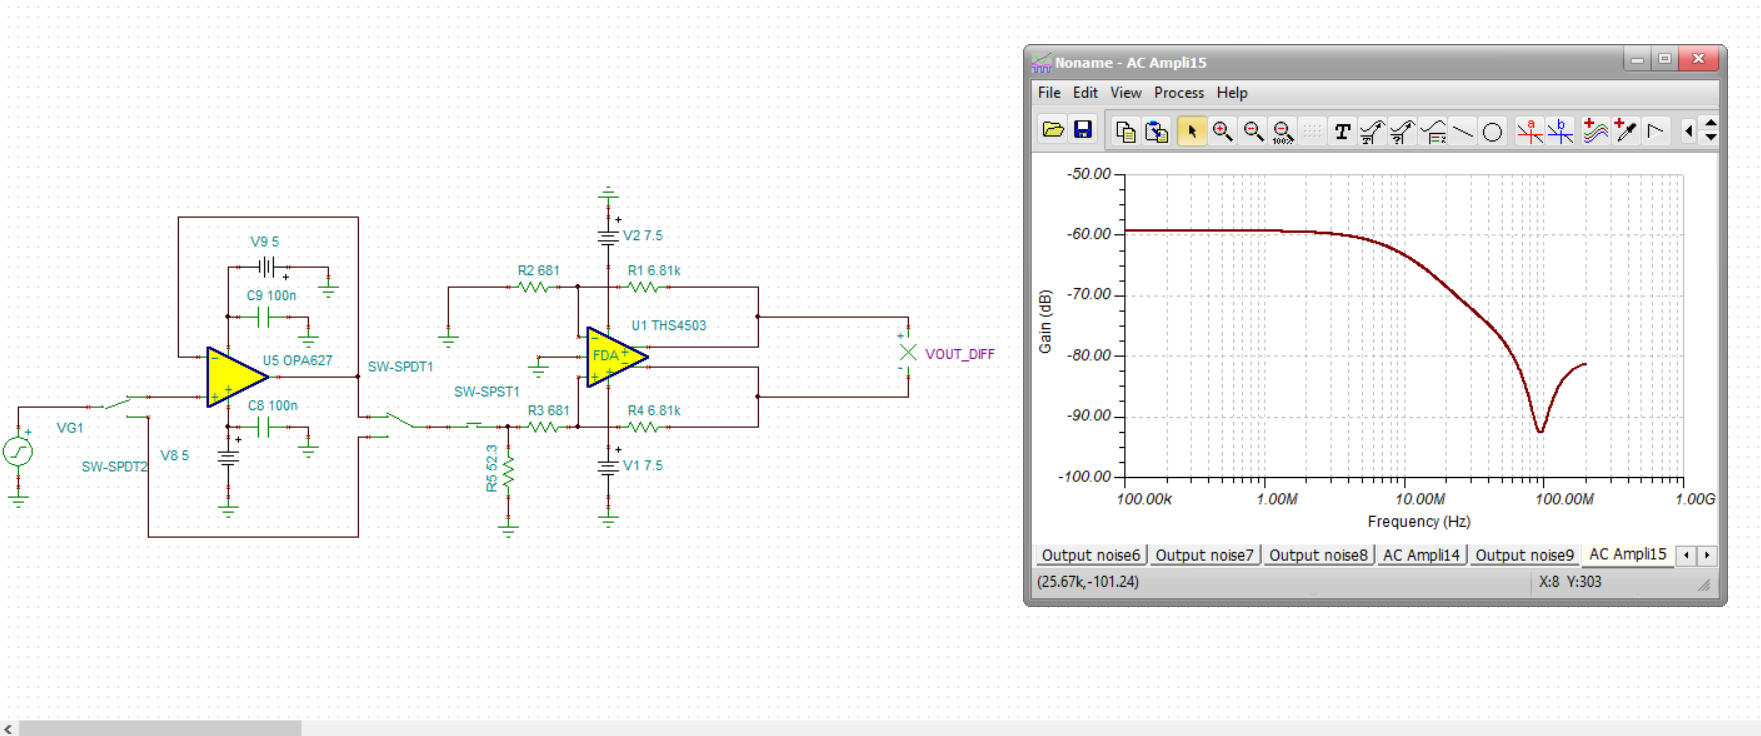The width and height of the screenshot is (1761, 736).
Task: Switch to the AC Ampli14 tab
Action: 1421,555
